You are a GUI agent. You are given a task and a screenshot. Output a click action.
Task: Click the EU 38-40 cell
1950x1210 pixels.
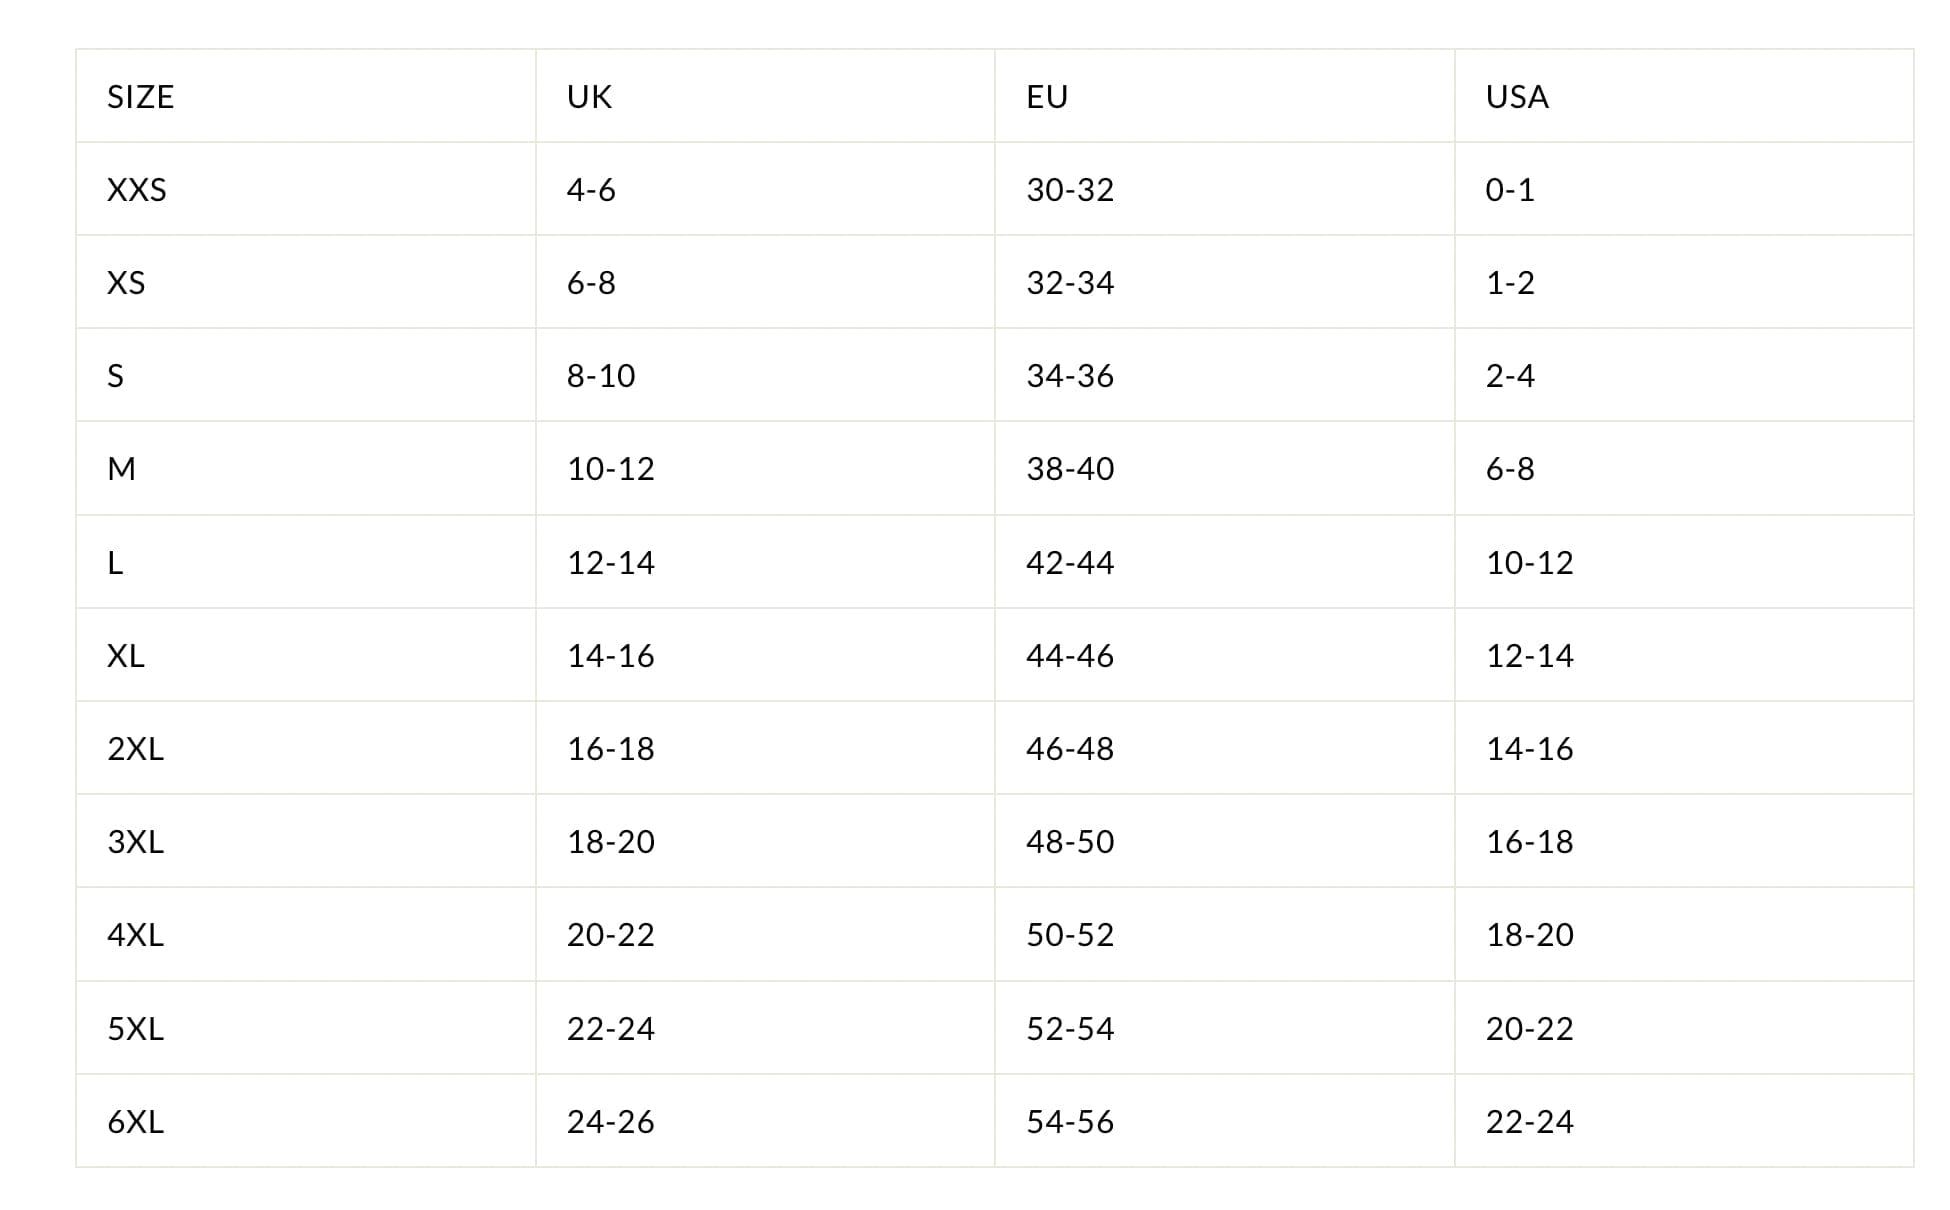click(x=1070, y=469)
